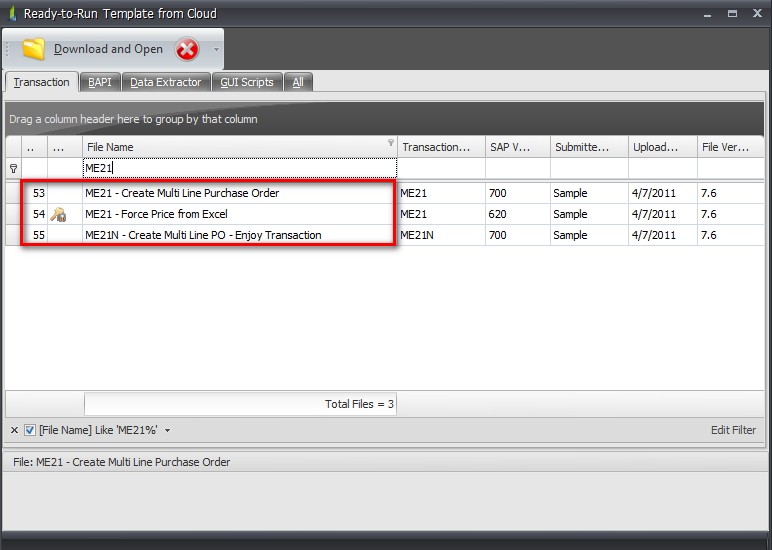Uncheck the File Name Like 'ME21%' filter checkbox
The height and width of the screenshot is (550, 772).
coord(29,430)
